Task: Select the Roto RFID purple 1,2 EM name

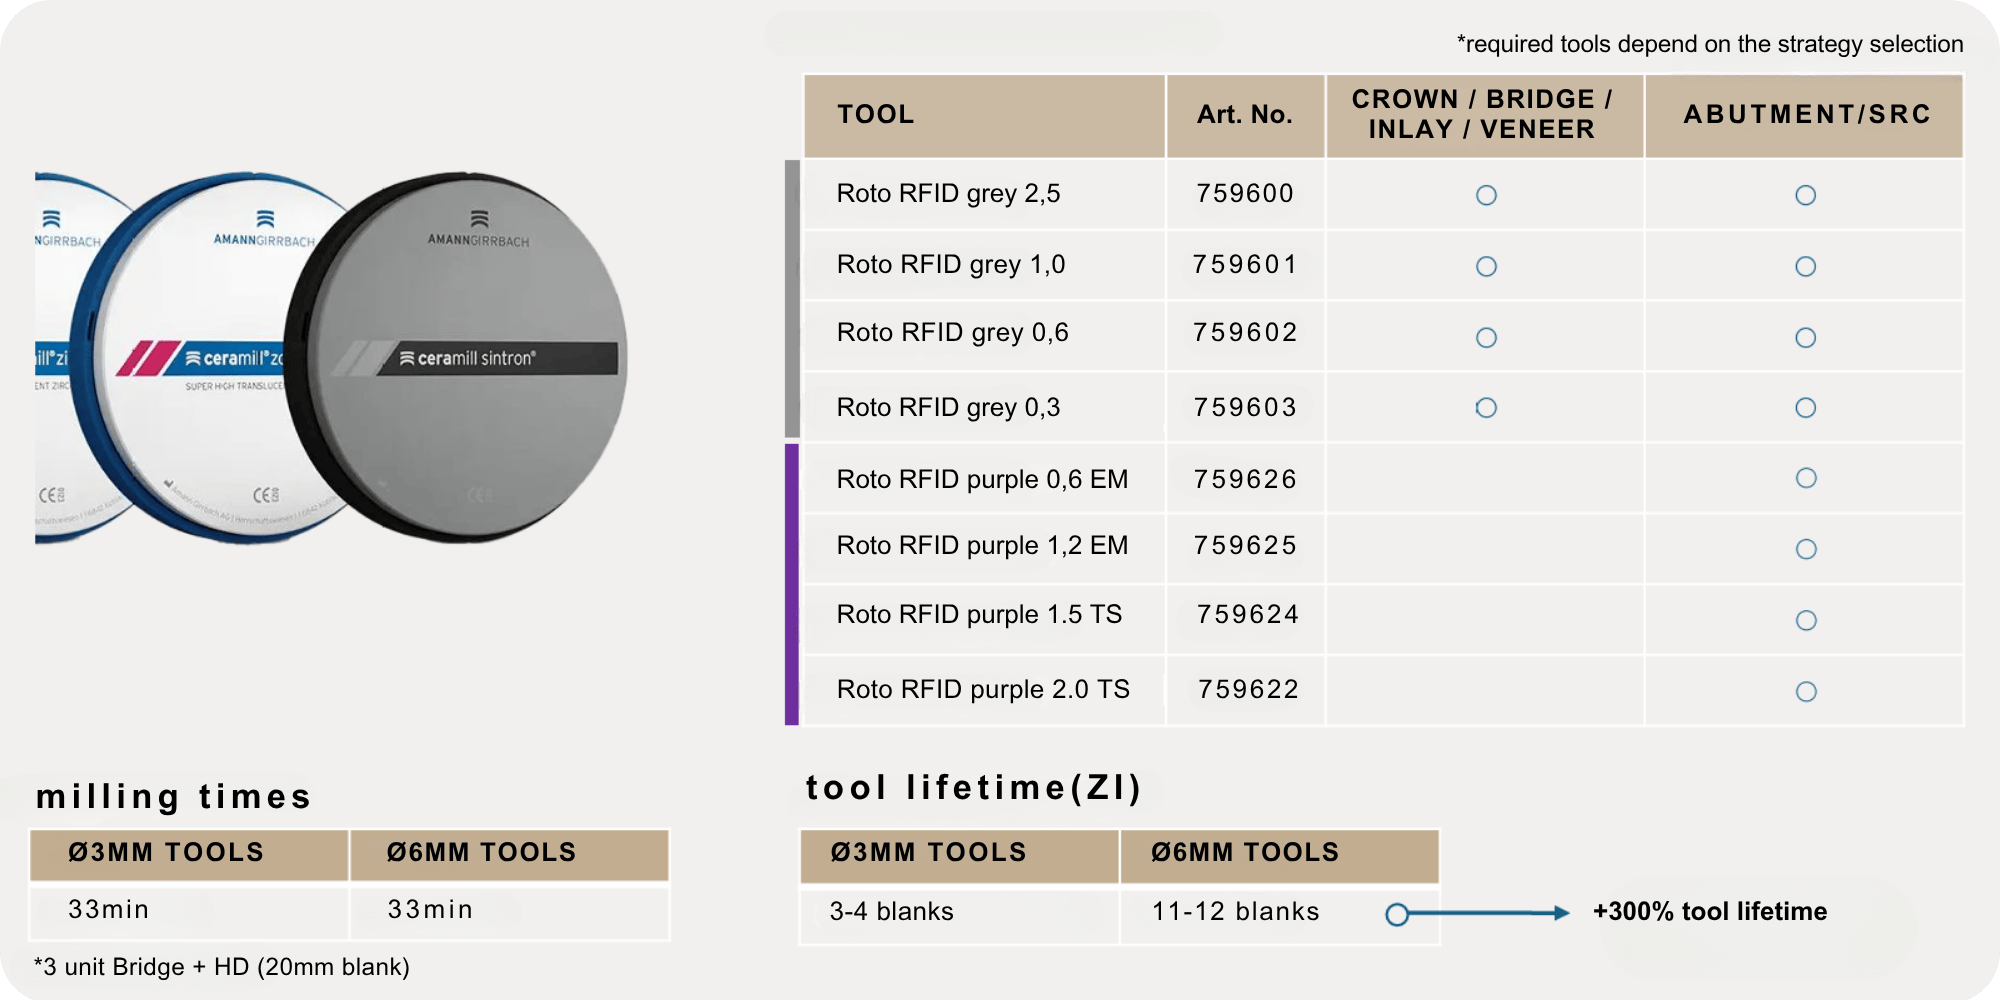Action: 982,545
